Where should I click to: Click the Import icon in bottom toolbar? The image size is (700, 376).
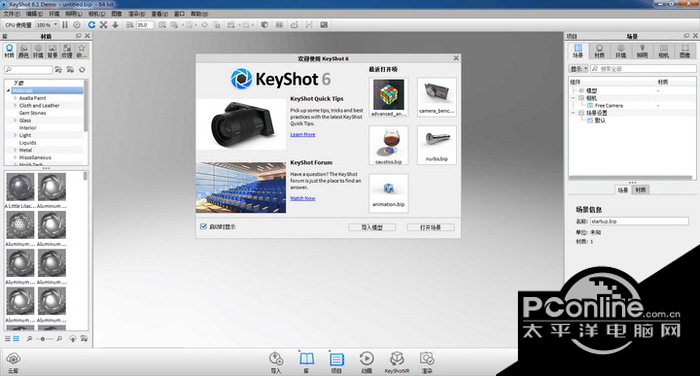coord(276,359)
